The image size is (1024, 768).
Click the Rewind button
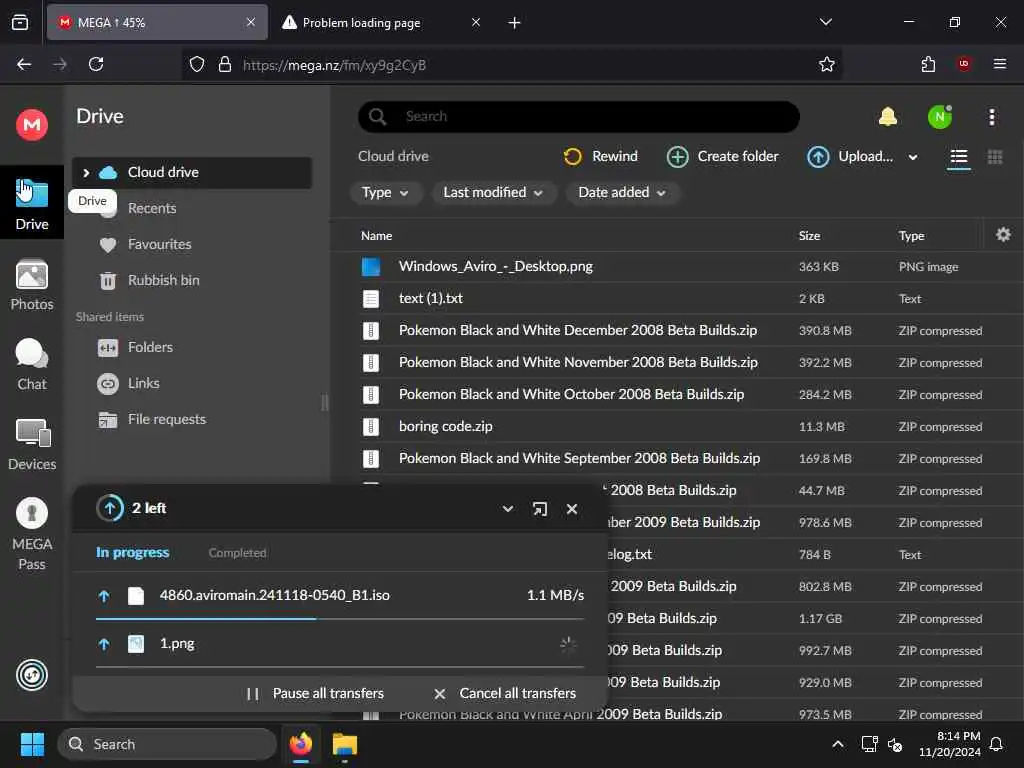click(x=600, y=157)
